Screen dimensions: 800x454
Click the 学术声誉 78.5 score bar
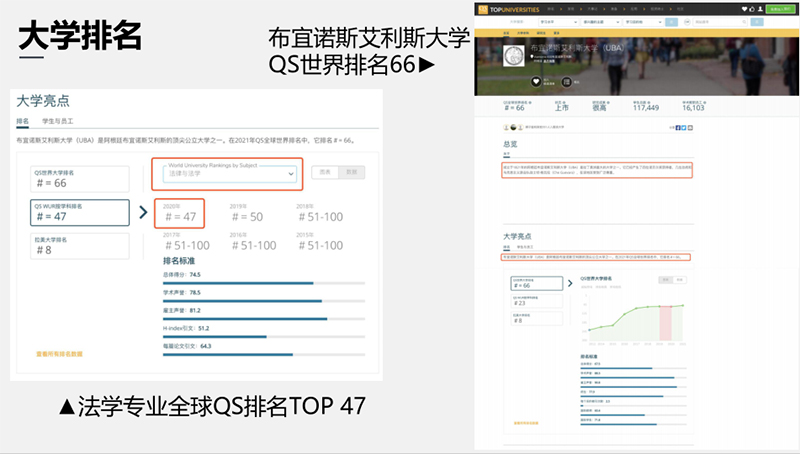click(264, 301)
